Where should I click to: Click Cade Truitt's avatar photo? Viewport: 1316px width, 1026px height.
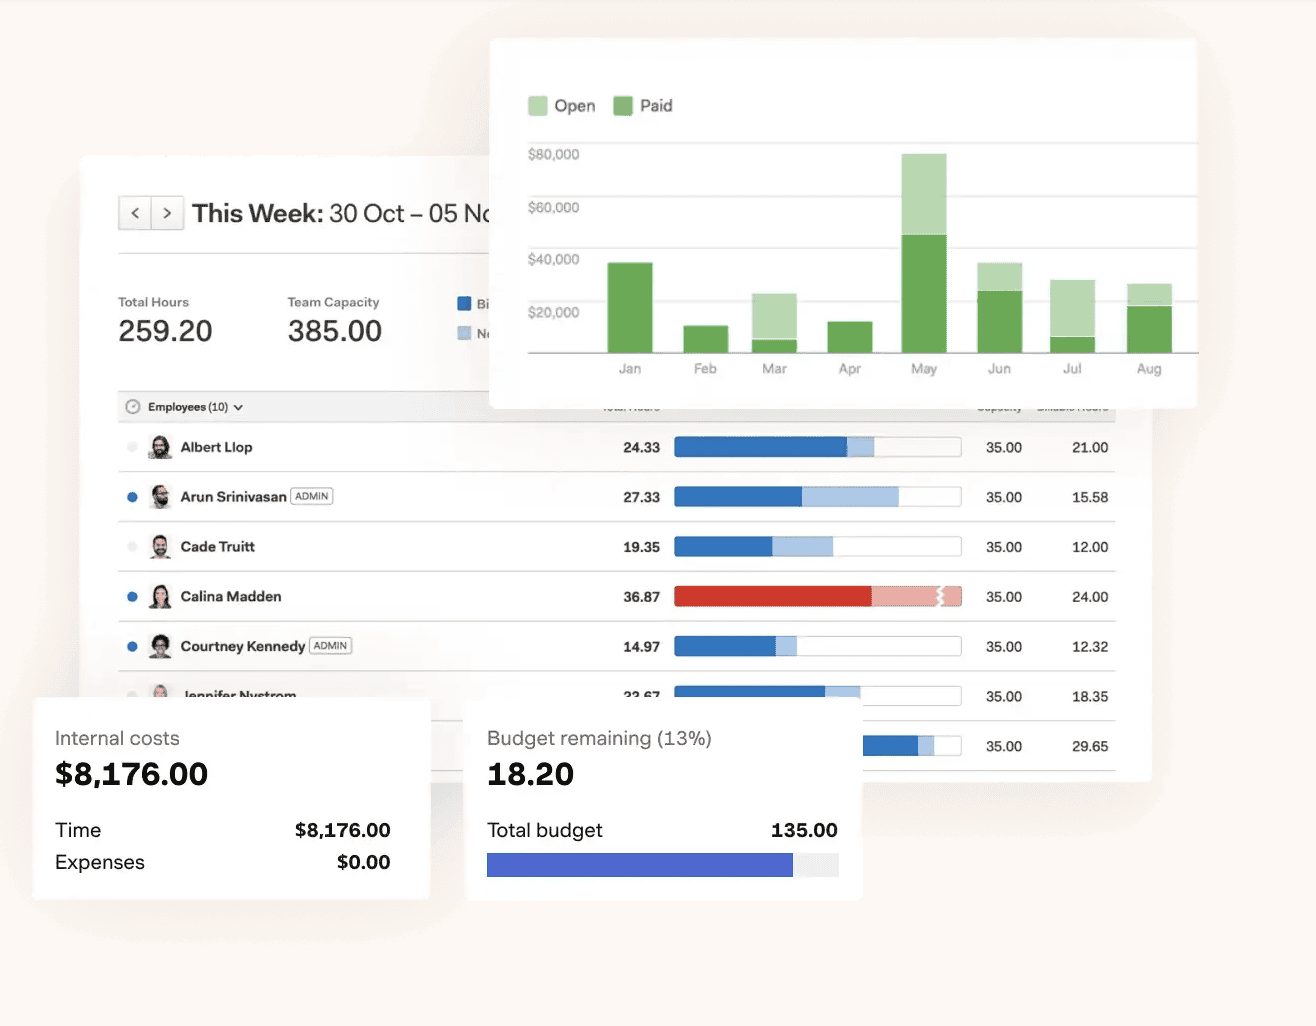[x=160, y=547]
